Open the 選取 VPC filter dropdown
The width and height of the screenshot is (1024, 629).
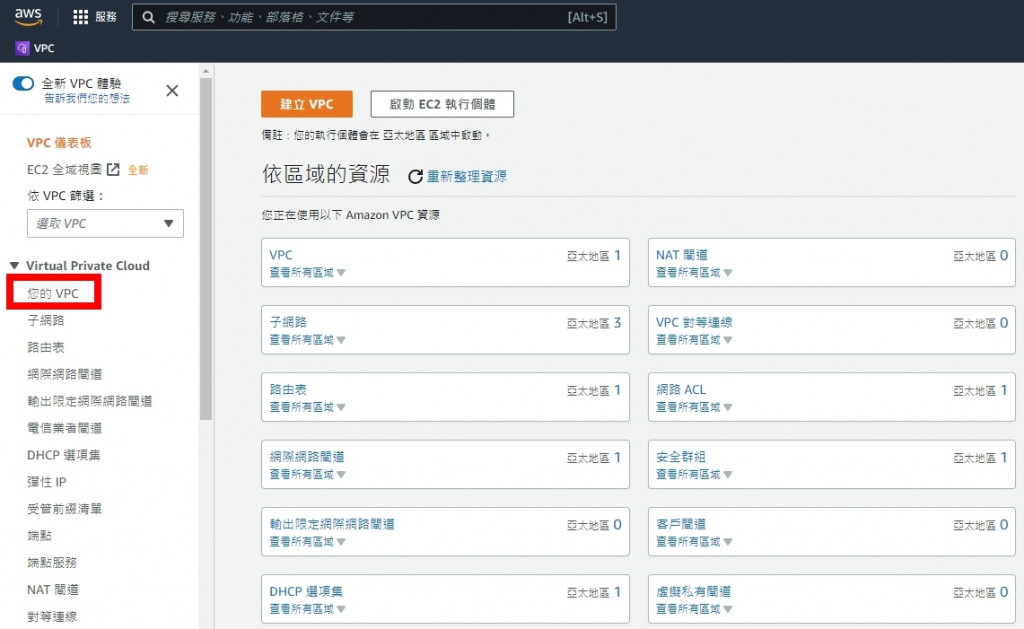105,223
